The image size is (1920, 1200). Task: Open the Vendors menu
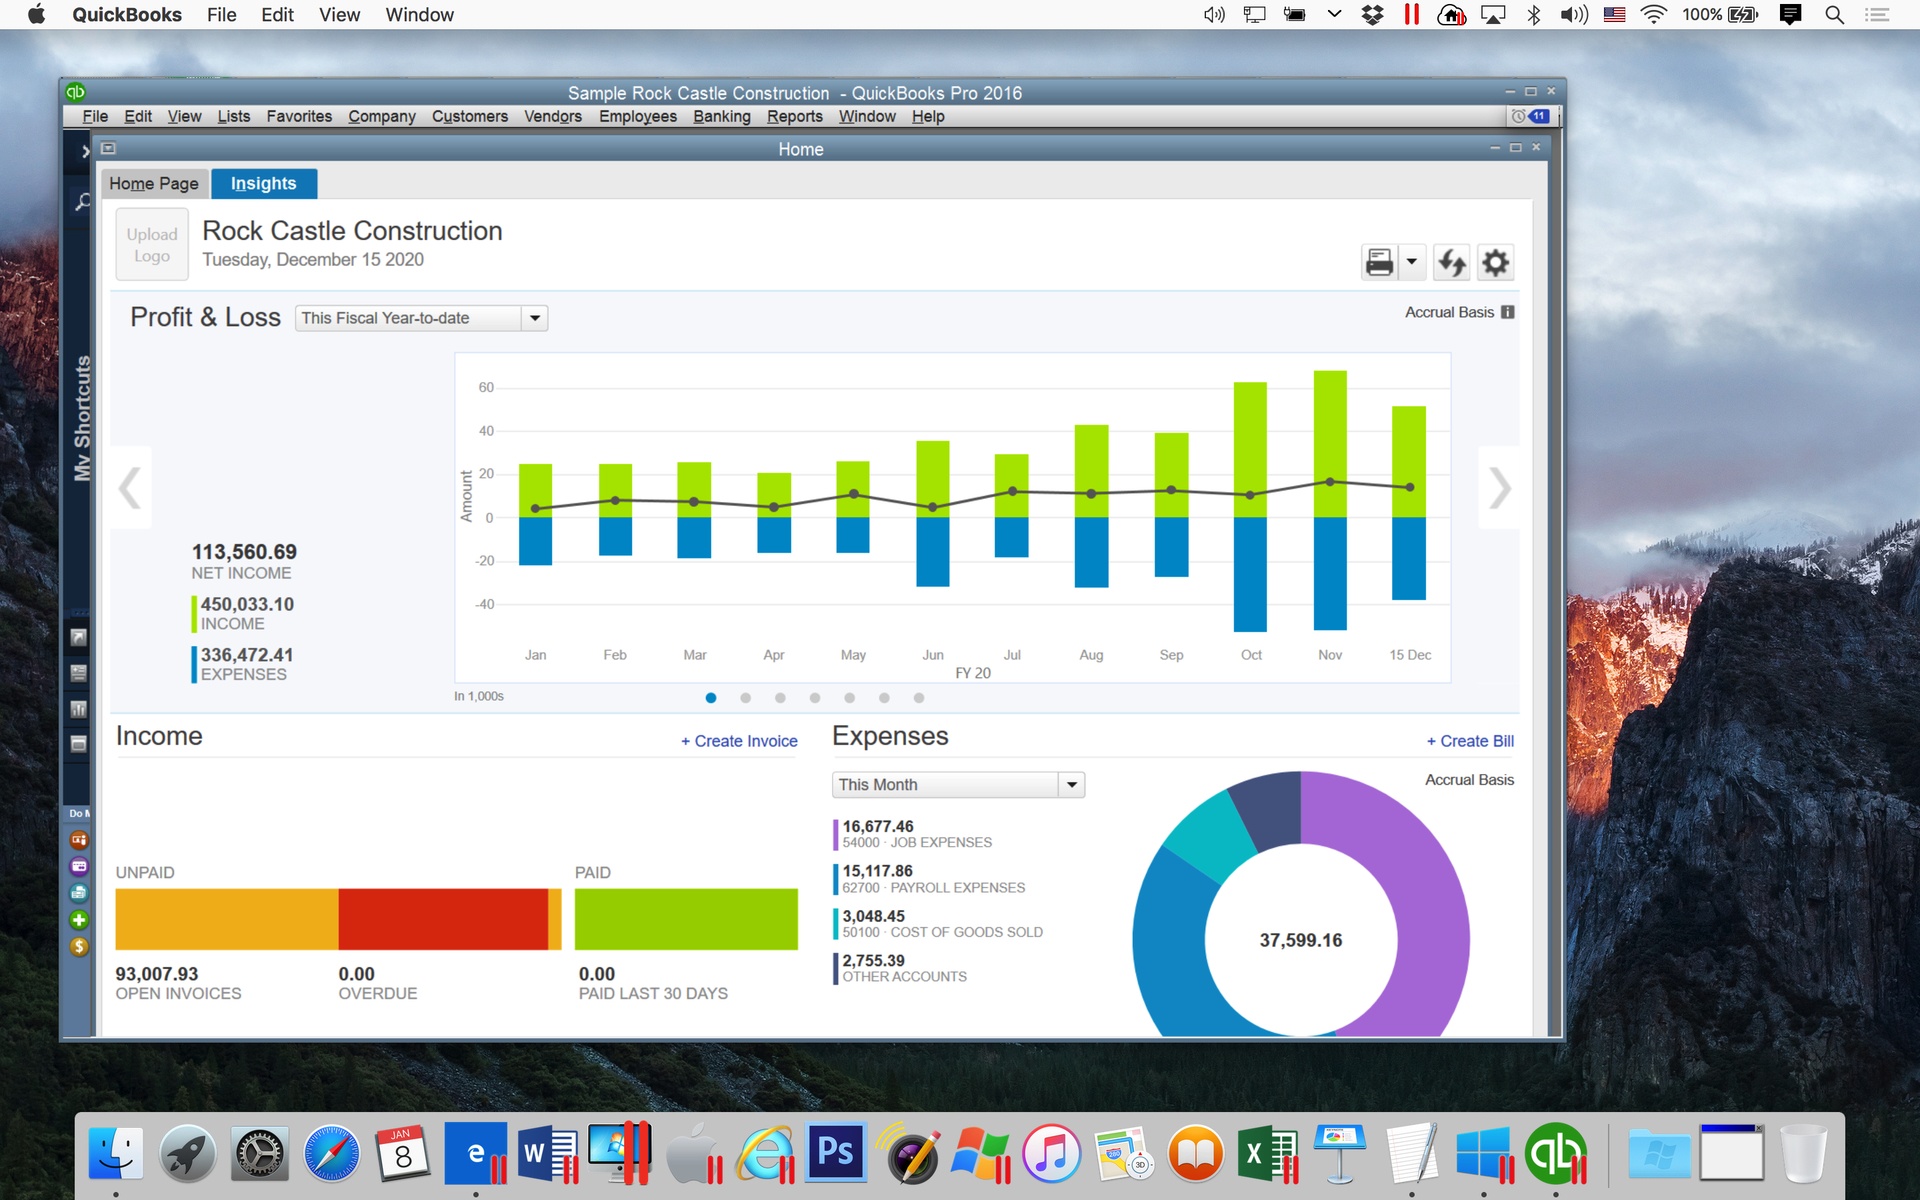point(553,116)
